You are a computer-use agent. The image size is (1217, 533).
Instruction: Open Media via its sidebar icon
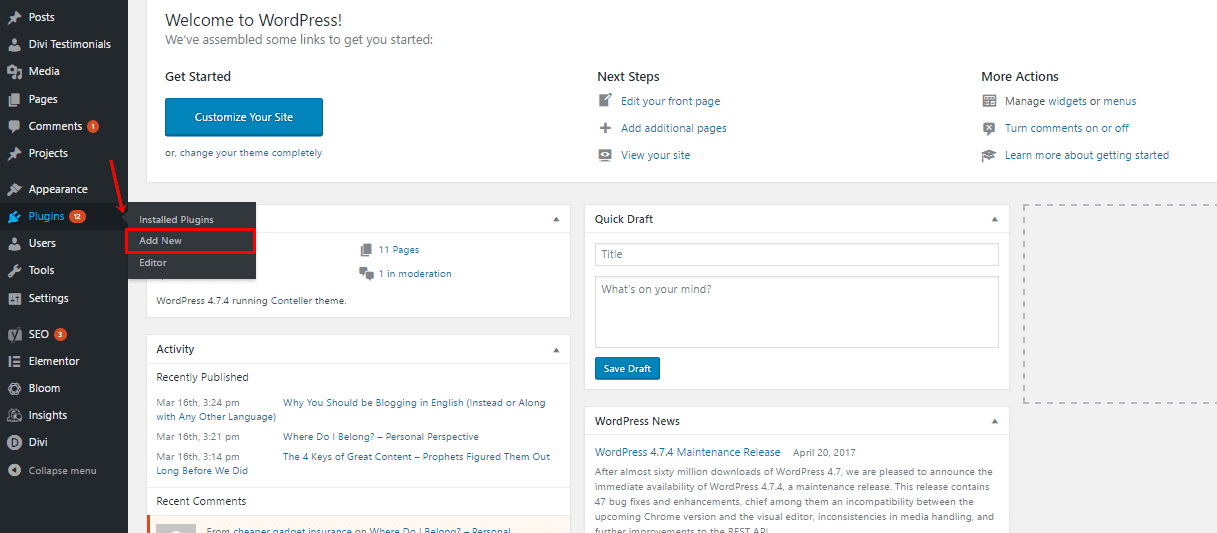tap(14, 72)
